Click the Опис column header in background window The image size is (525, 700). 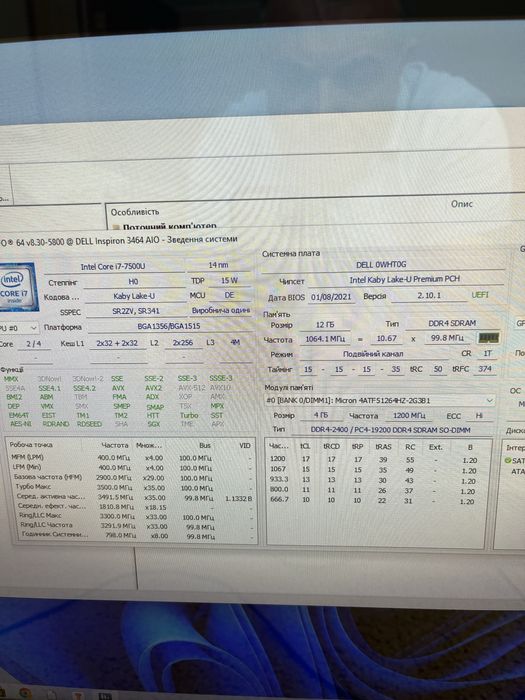click(462, 204)
